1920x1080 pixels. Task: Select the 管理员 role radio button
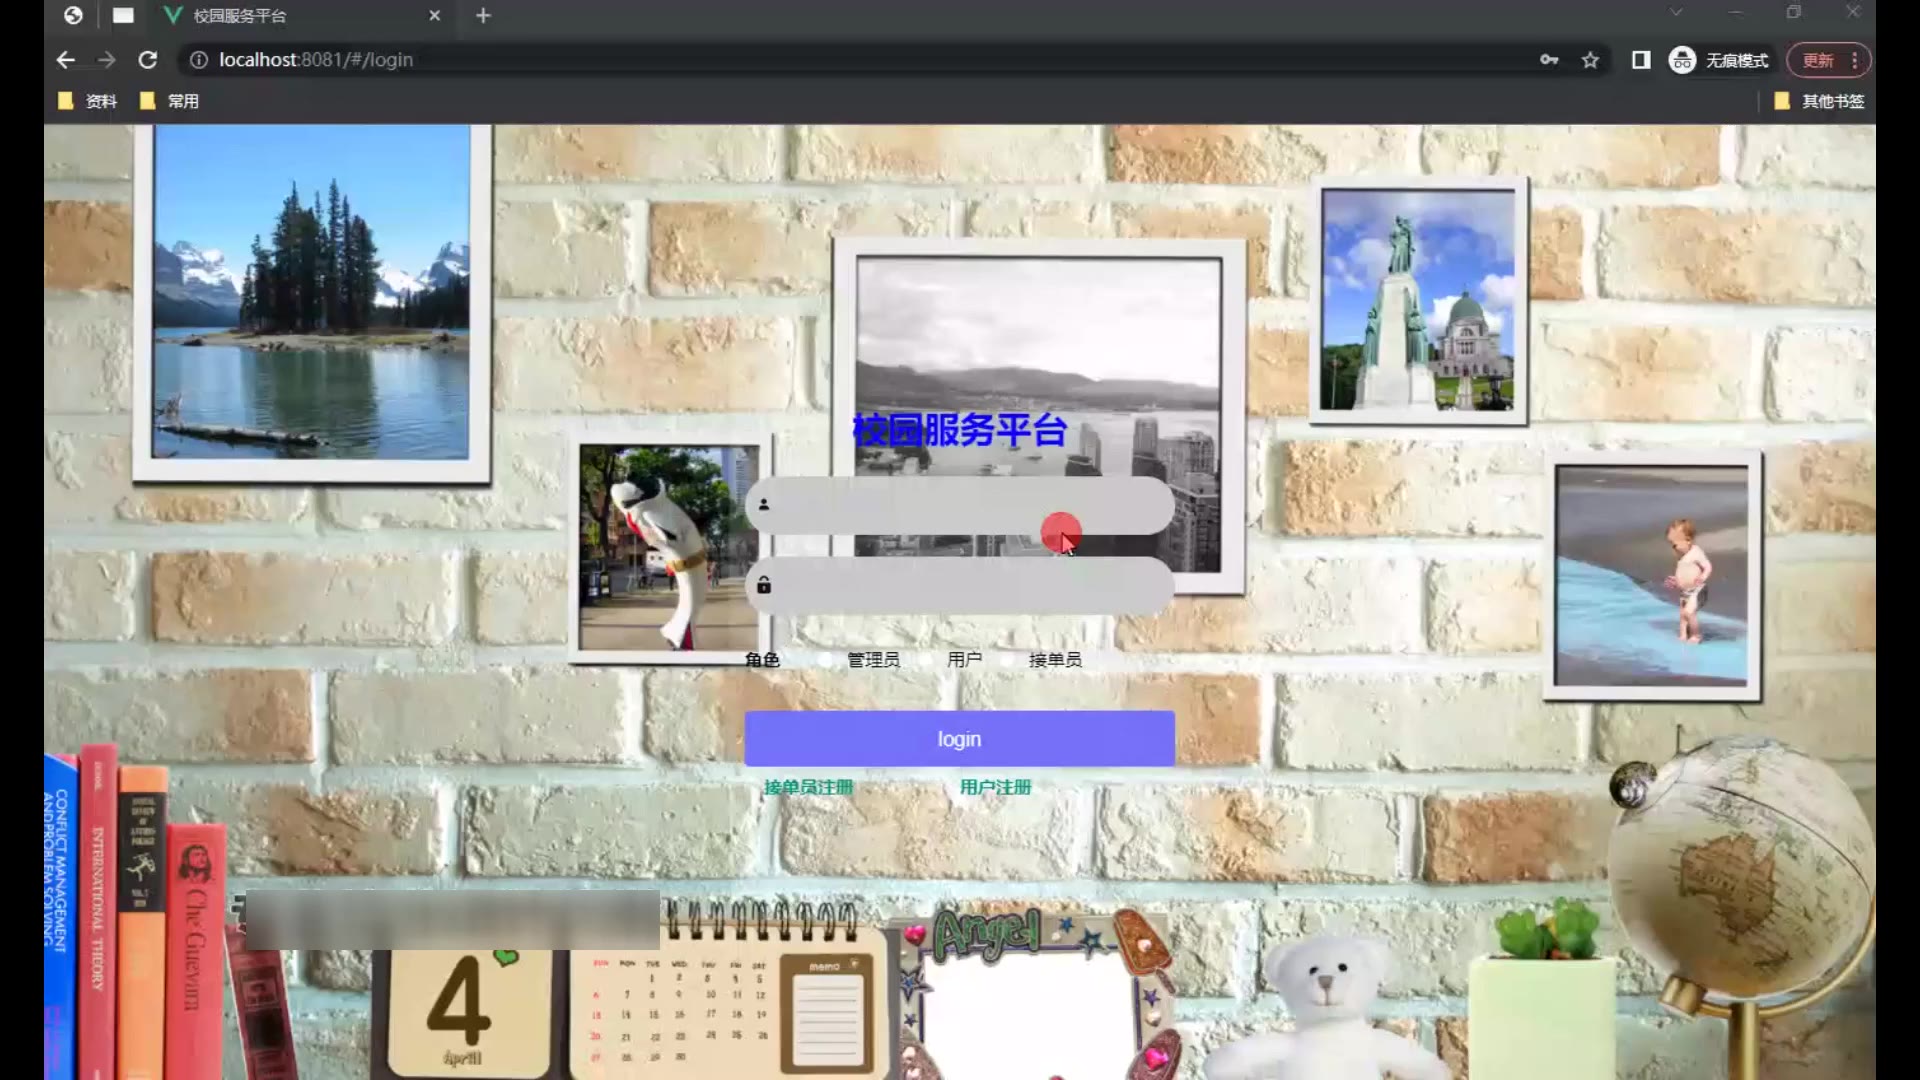[x=826, y=660]
